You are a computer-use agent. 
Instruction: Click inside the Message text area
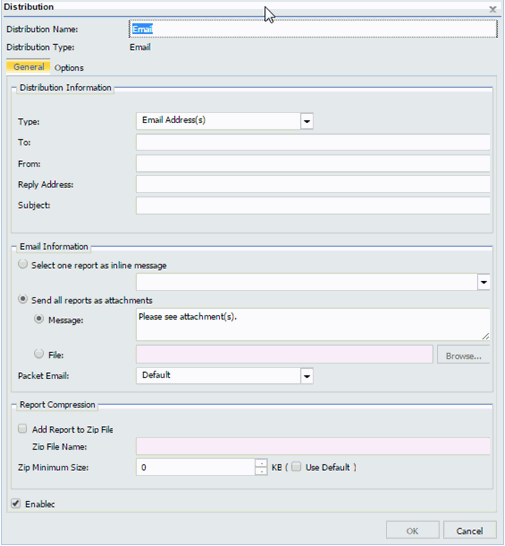(313, 325)
